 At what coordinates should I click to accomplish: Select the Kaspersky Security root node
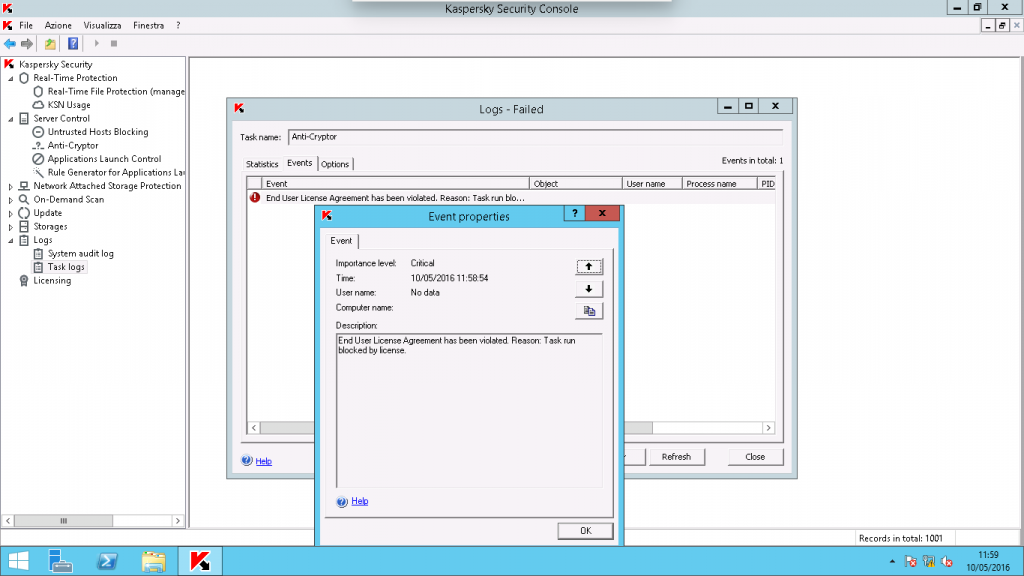coord(56,65)
